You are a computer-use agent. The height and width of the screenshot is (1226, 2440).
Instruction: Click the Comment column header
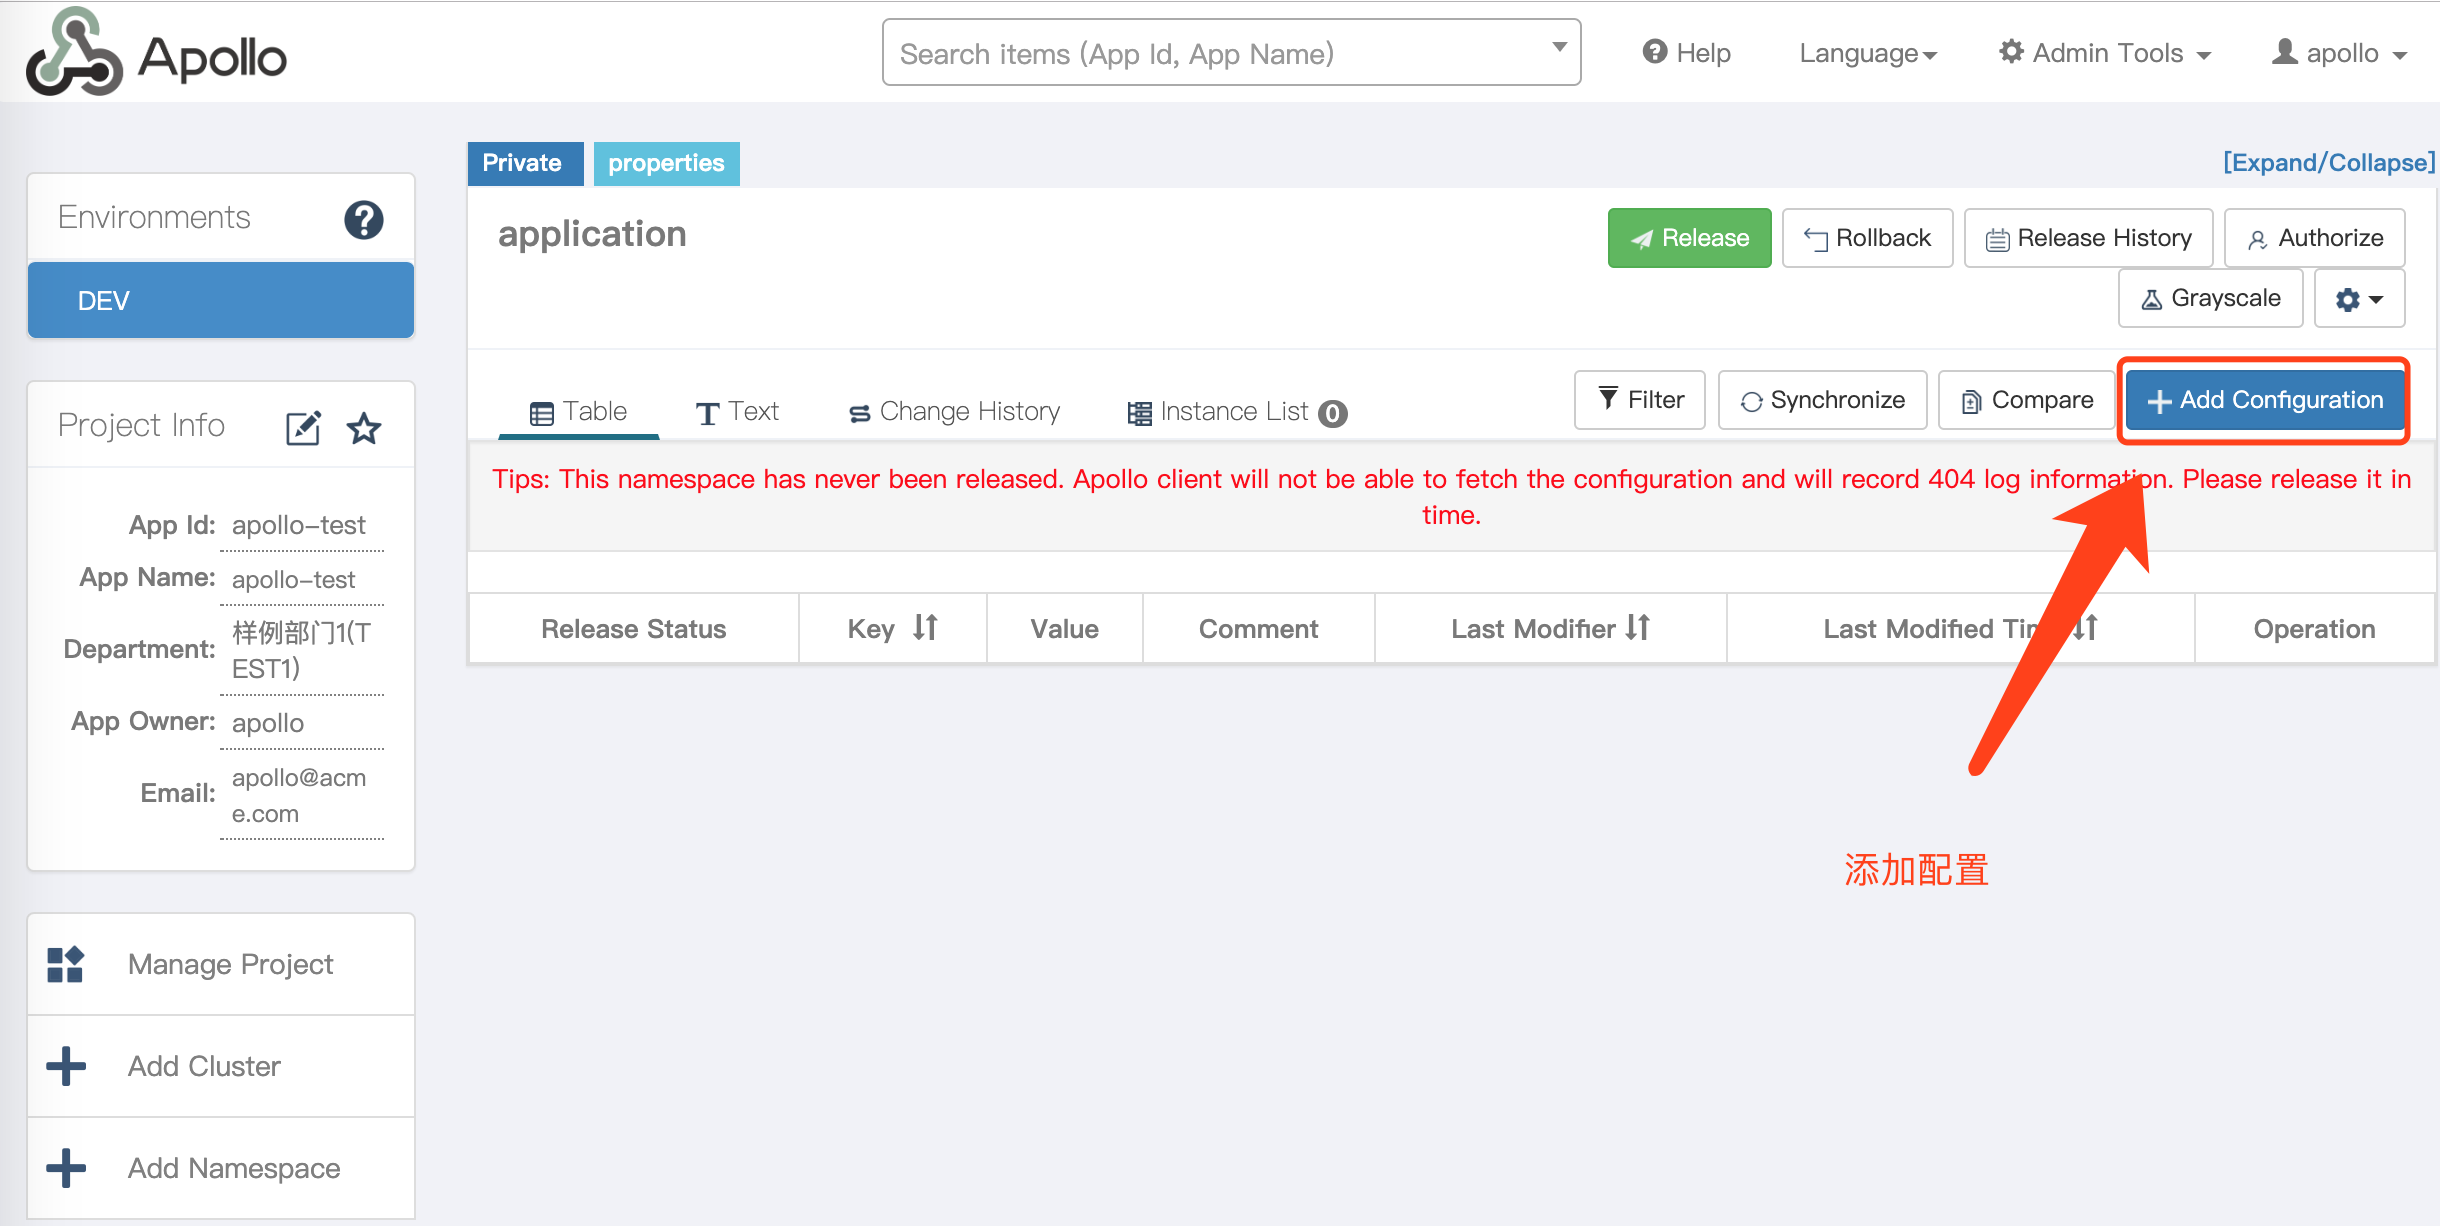[x=1258, y=629]
